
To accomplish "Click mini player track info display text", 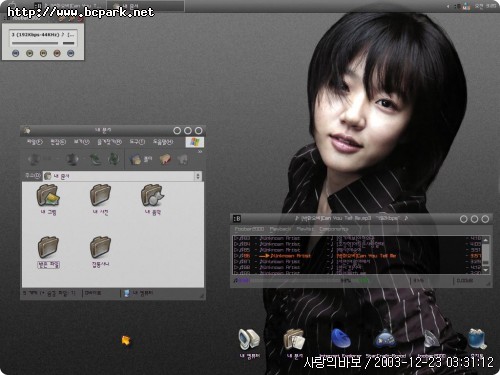I will coord(43,34).
